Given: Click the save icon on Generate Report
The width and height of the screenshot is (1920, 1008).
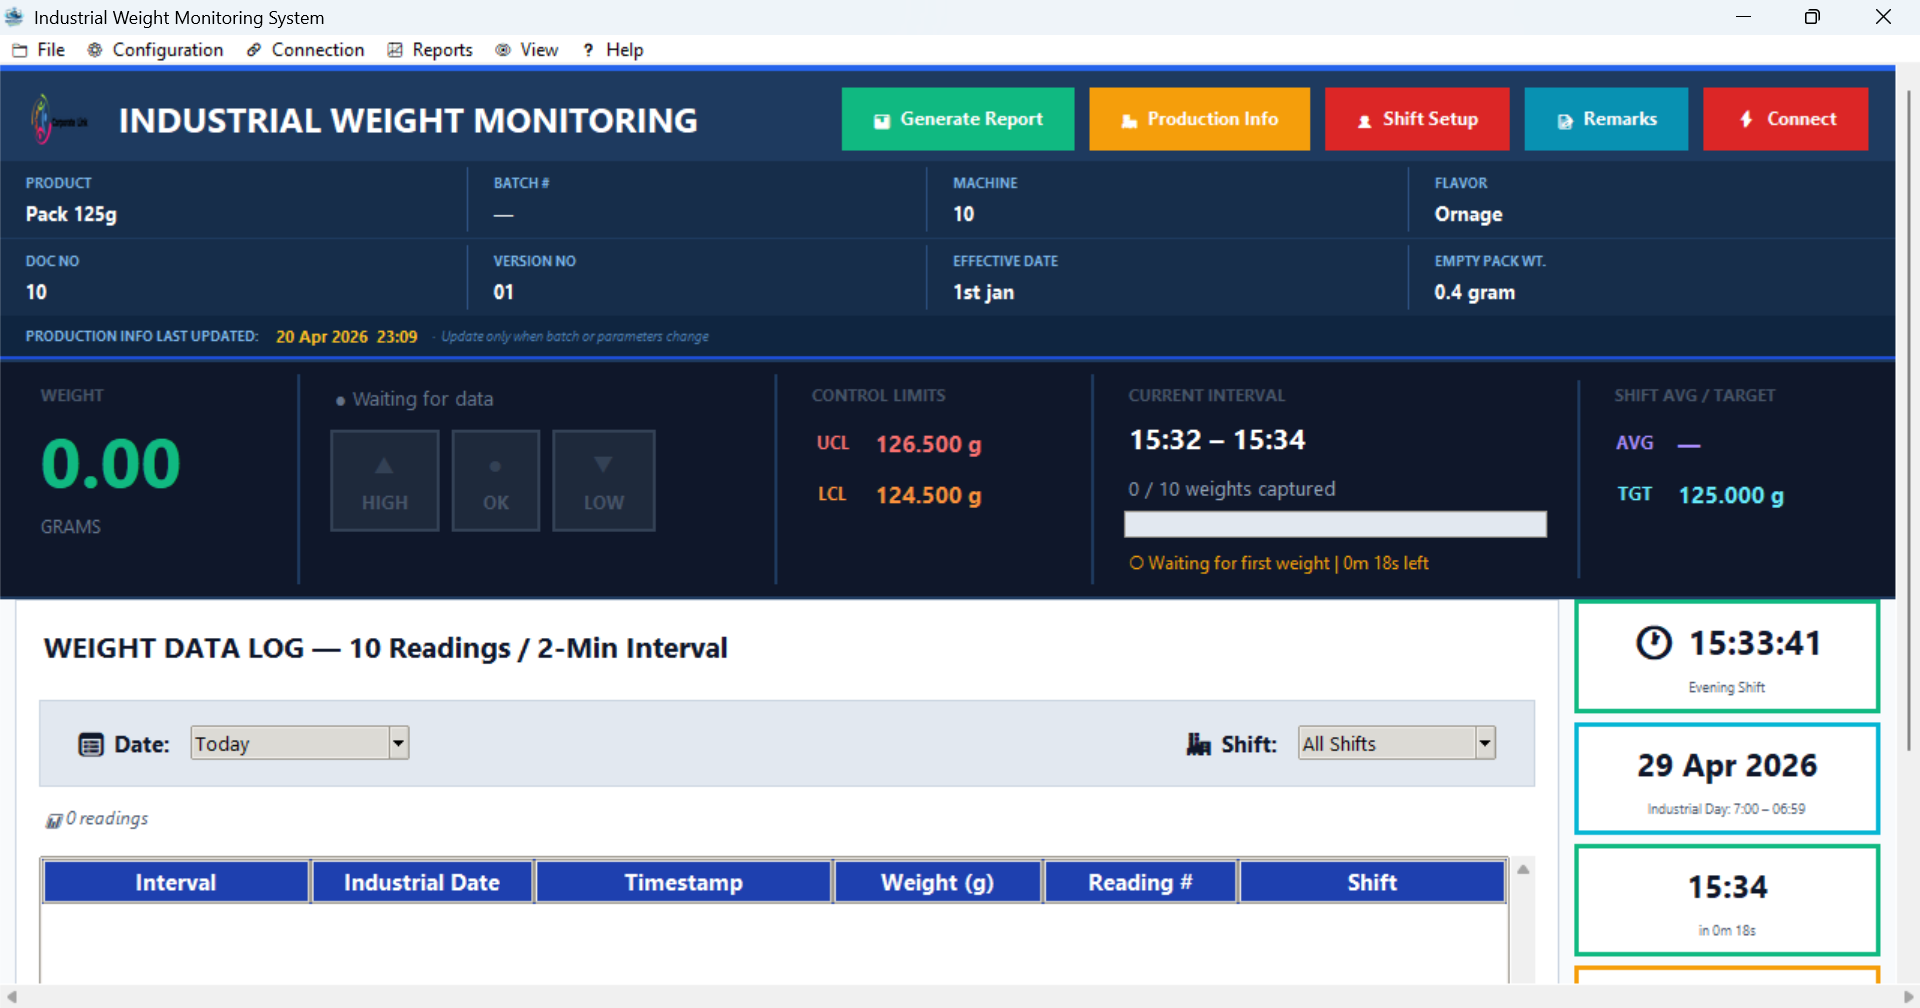Looking at the screenshot, I should pos(882,121).
